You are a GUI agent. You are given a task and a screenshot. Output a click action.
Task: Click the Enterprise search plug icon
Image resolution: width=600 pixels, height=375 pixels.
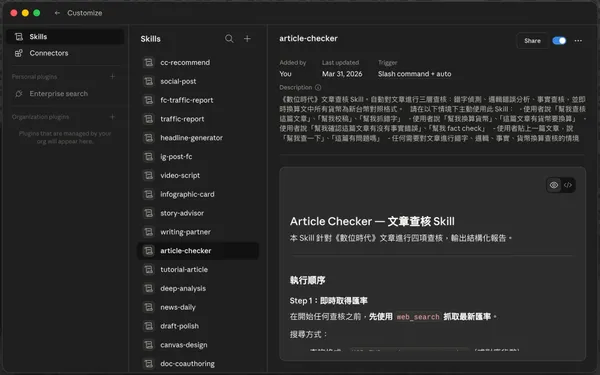(18, 94)
